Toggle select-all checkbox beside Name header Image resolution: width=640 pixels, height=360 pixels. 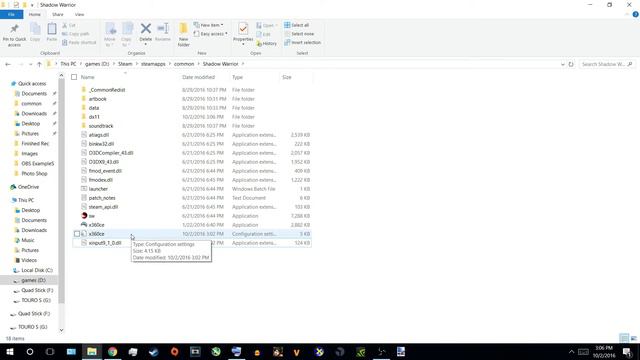pyautogui.click(x=74, y=77)
